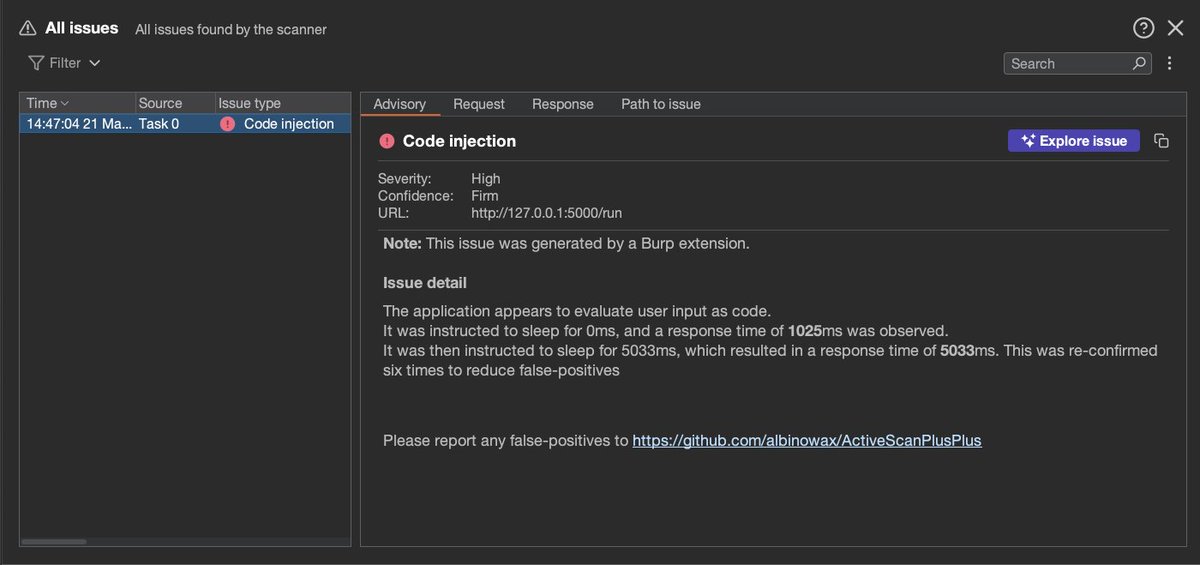Switch to the Advisory tab
This screenshot has width=1200, height=565.
[399, 104]
